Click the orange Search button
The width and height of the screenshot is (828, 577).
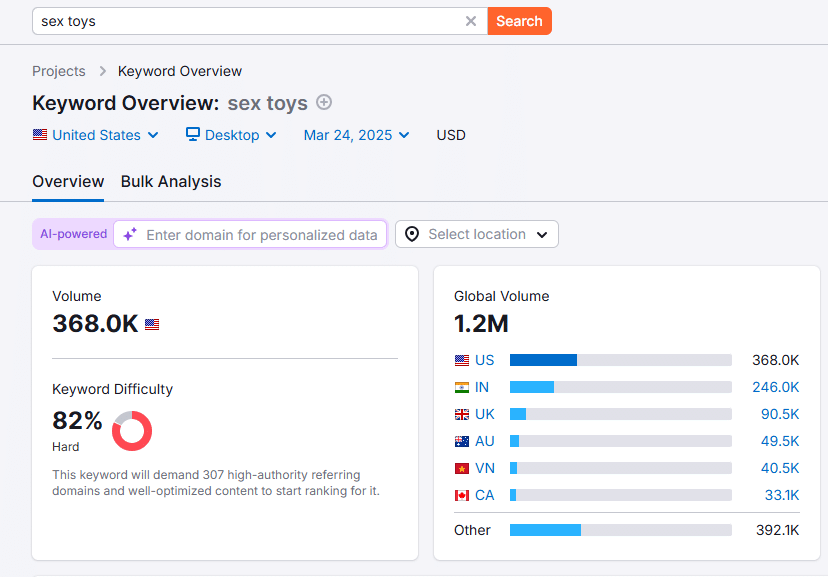tap(520, 21)
